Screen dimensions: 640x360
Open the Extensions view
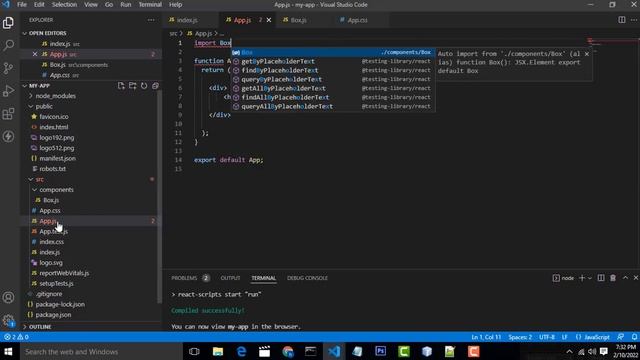[8, 113]
